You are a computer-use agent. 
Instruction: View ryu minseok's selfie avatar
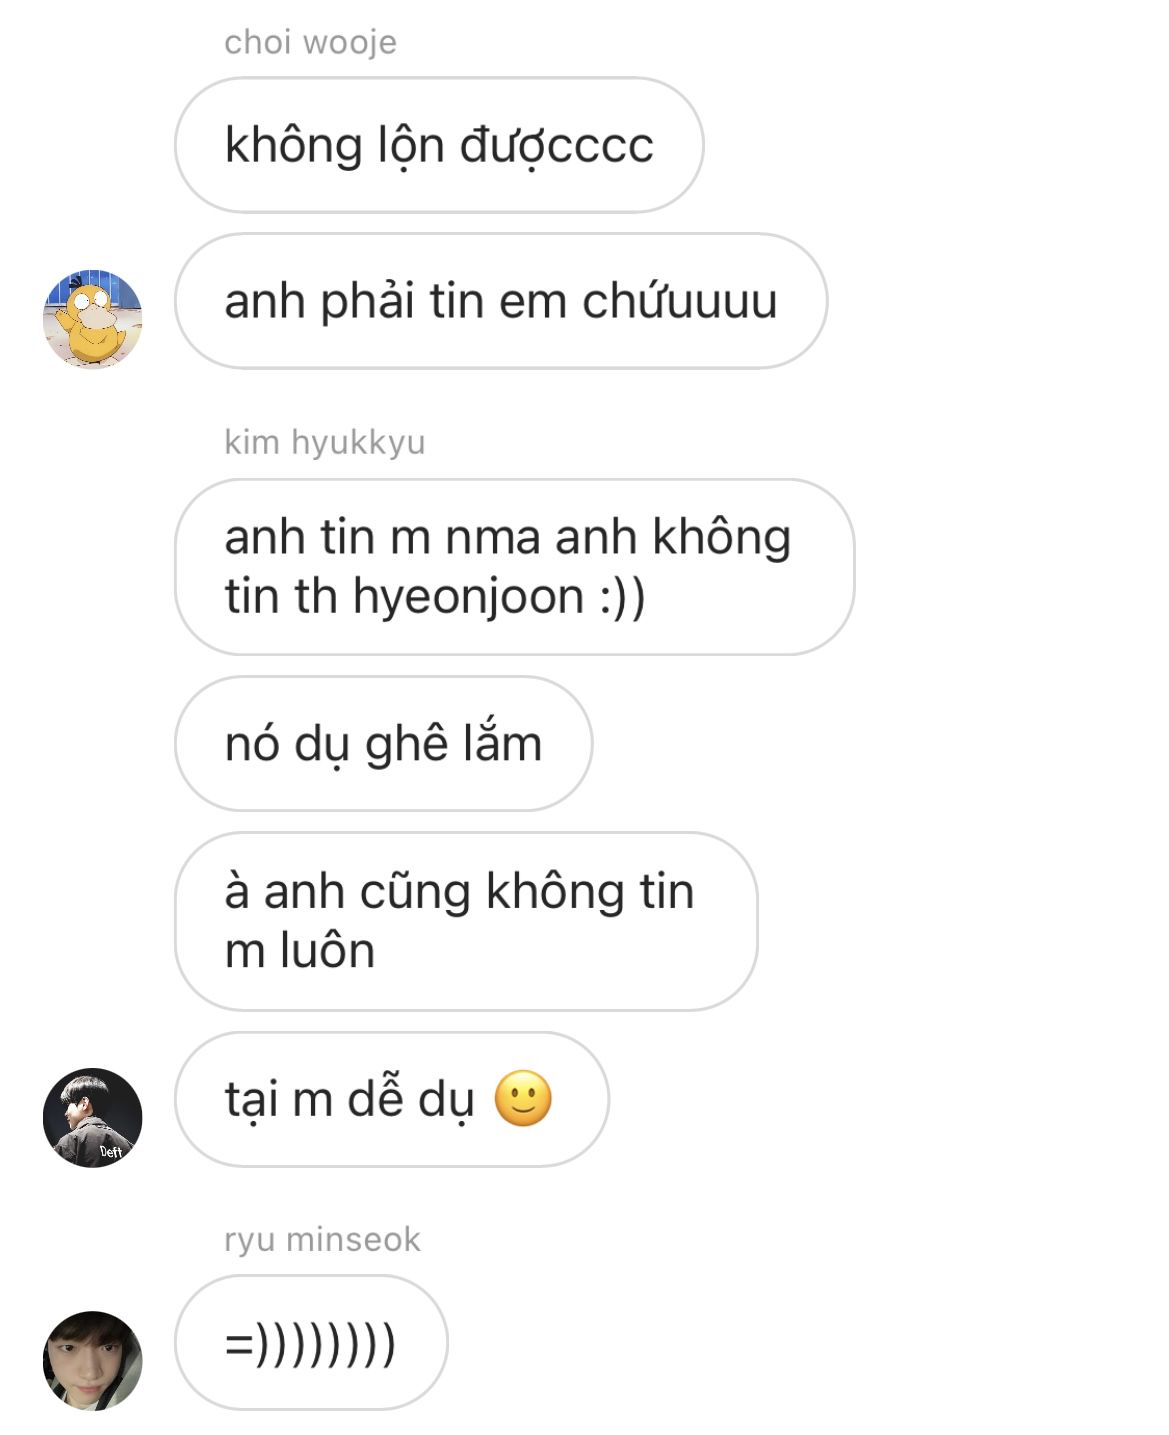tap(92, 1360)
